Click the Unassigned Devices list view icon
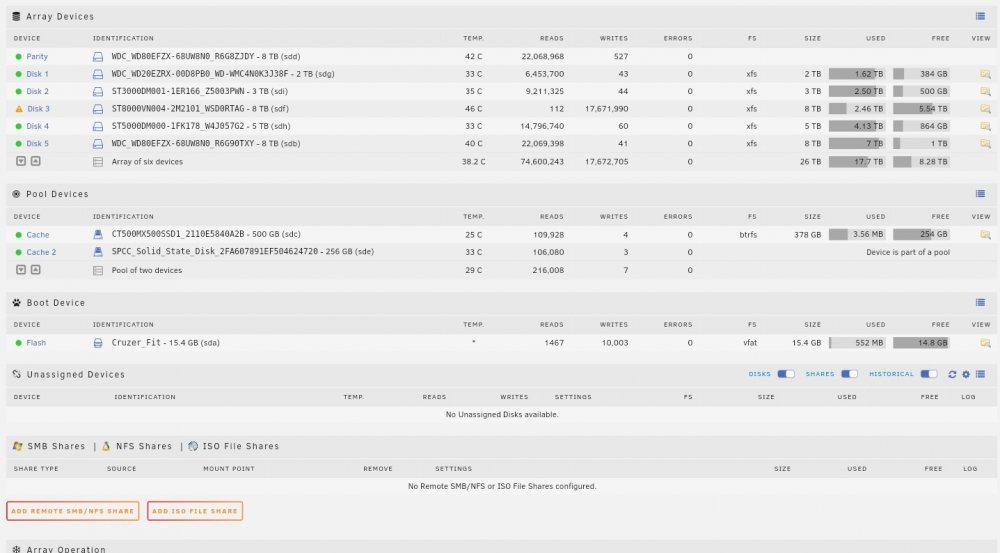Viewport: 1000px width, 553px height. (x=980, y=374)
